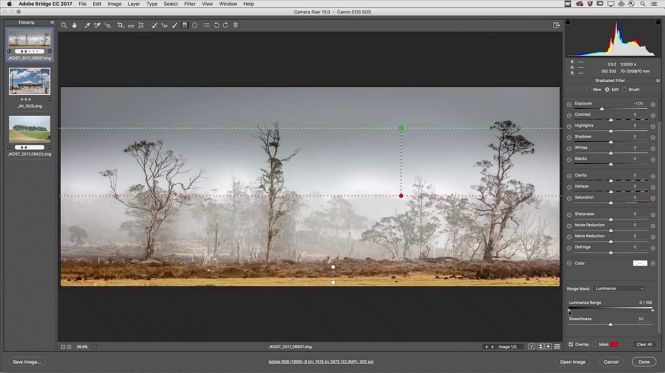Toggle full screen mode icon
665x373 pixels.
tap(556, 25)
